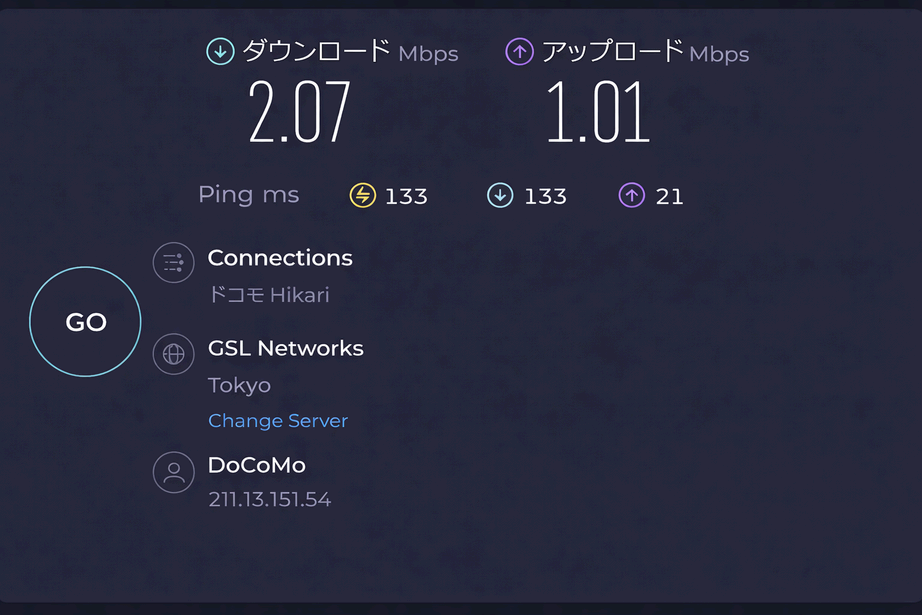The height and width of the screenshot is (615, 922).
Task: Click the GSL Networks server name
Action: coord(285,348)
